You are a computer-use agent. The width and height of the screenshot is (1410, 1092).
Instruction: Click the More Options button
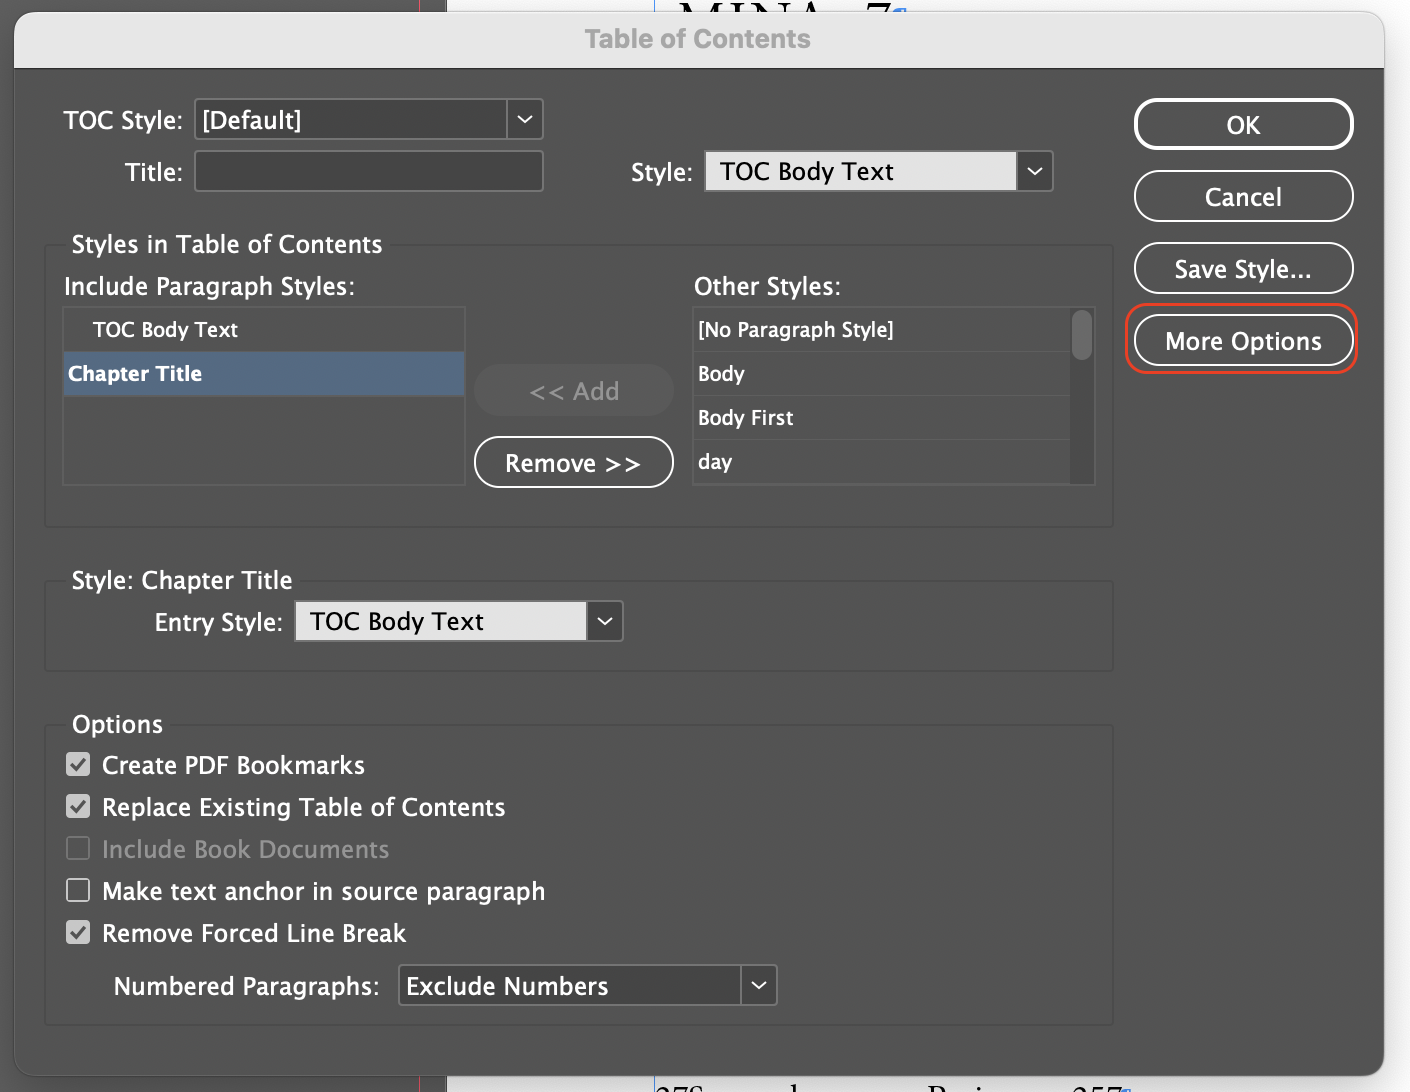(x=1242, y=340)
